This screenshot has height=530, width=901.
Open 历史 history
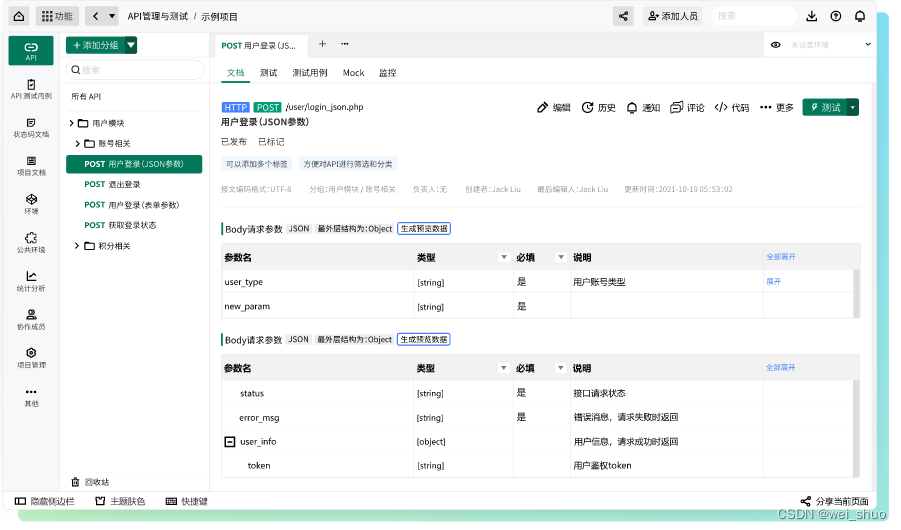(x=599, y=107)
